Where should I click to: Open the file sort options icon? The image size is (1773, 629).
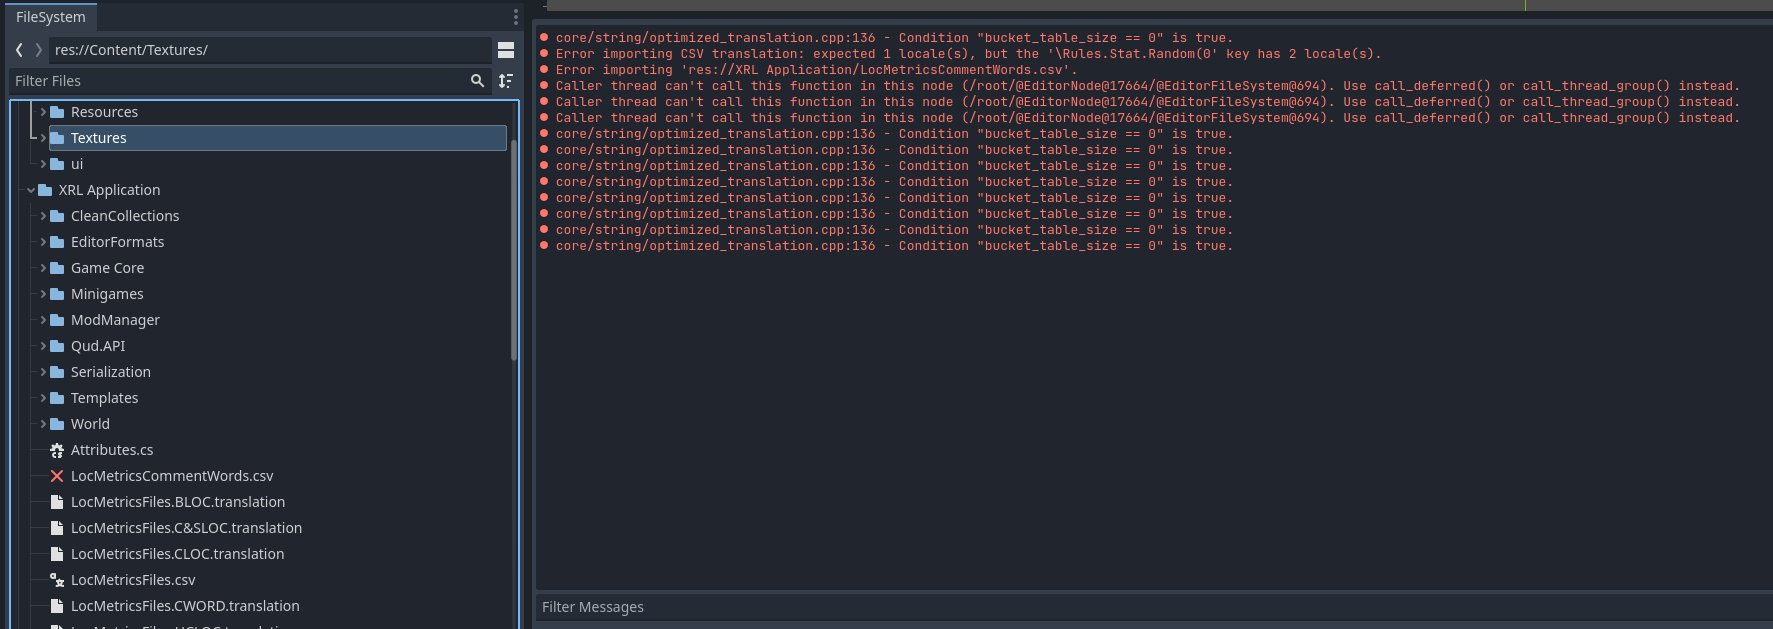[x=506, y=81]
